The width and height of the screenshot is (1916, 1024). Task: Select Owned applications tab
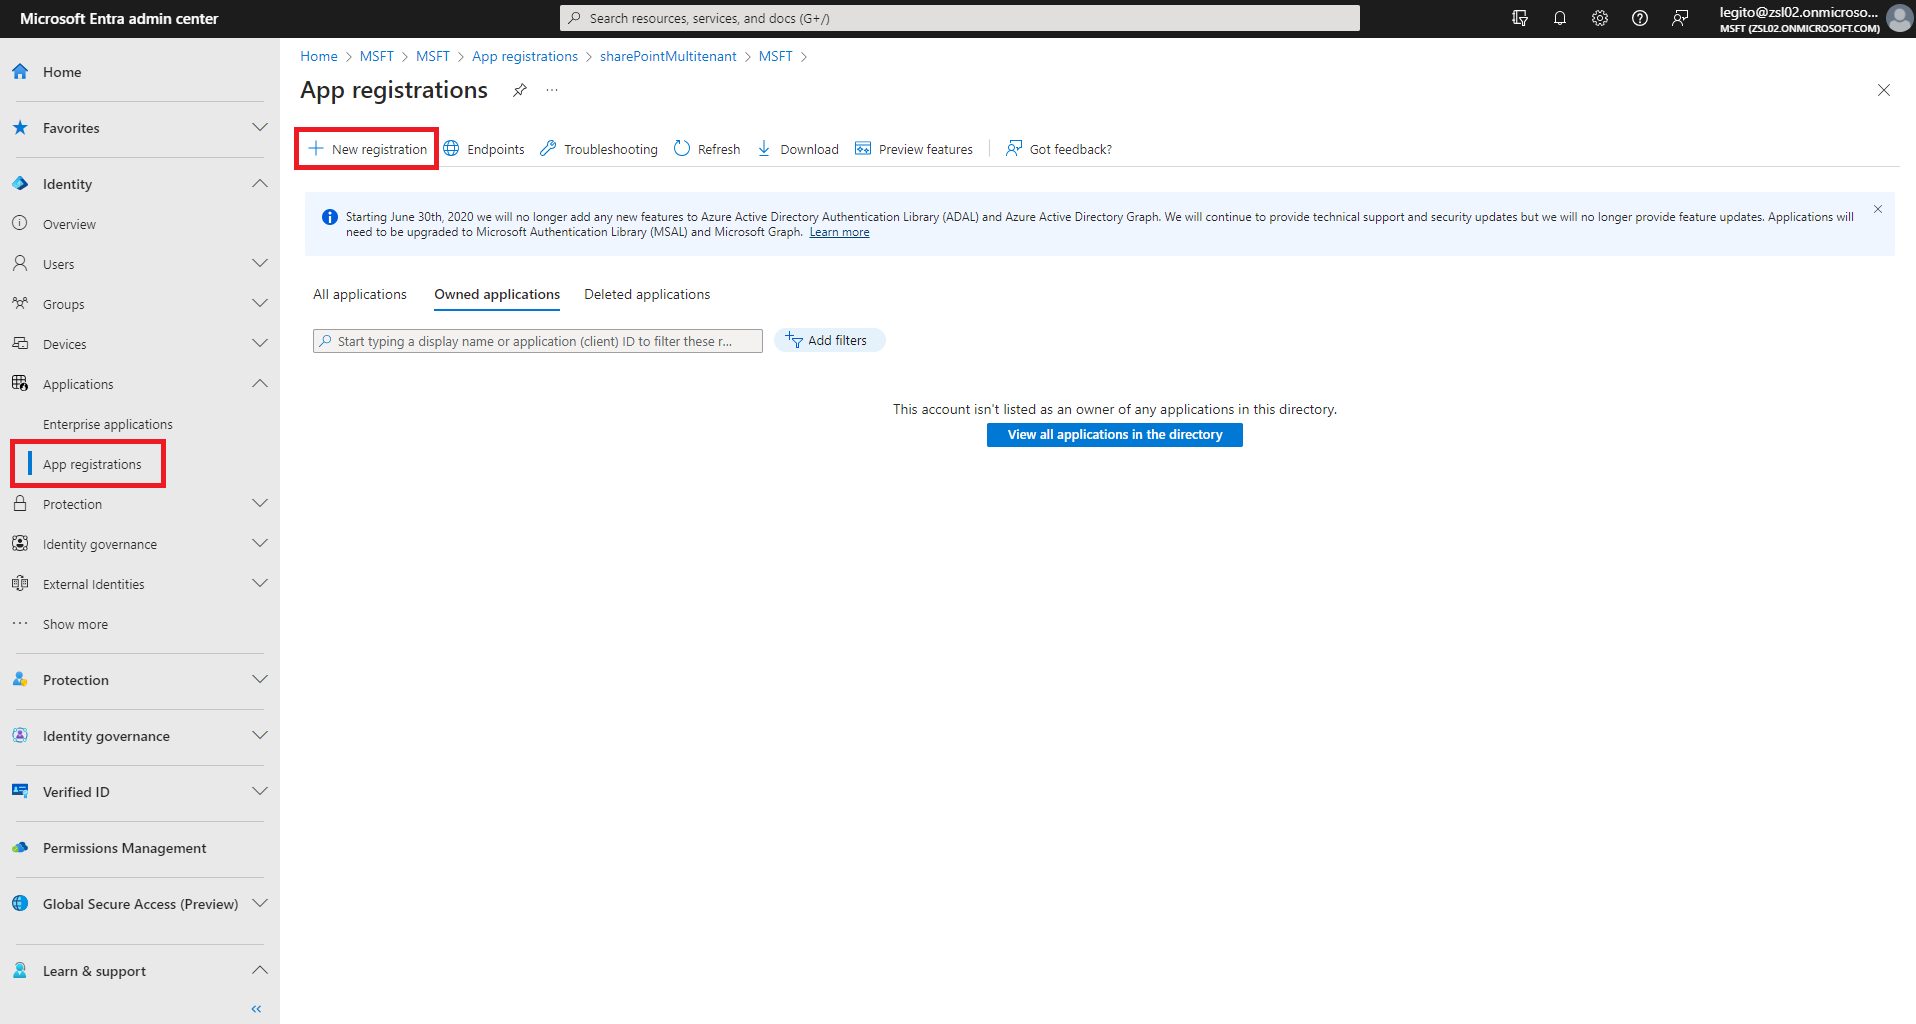497,294
